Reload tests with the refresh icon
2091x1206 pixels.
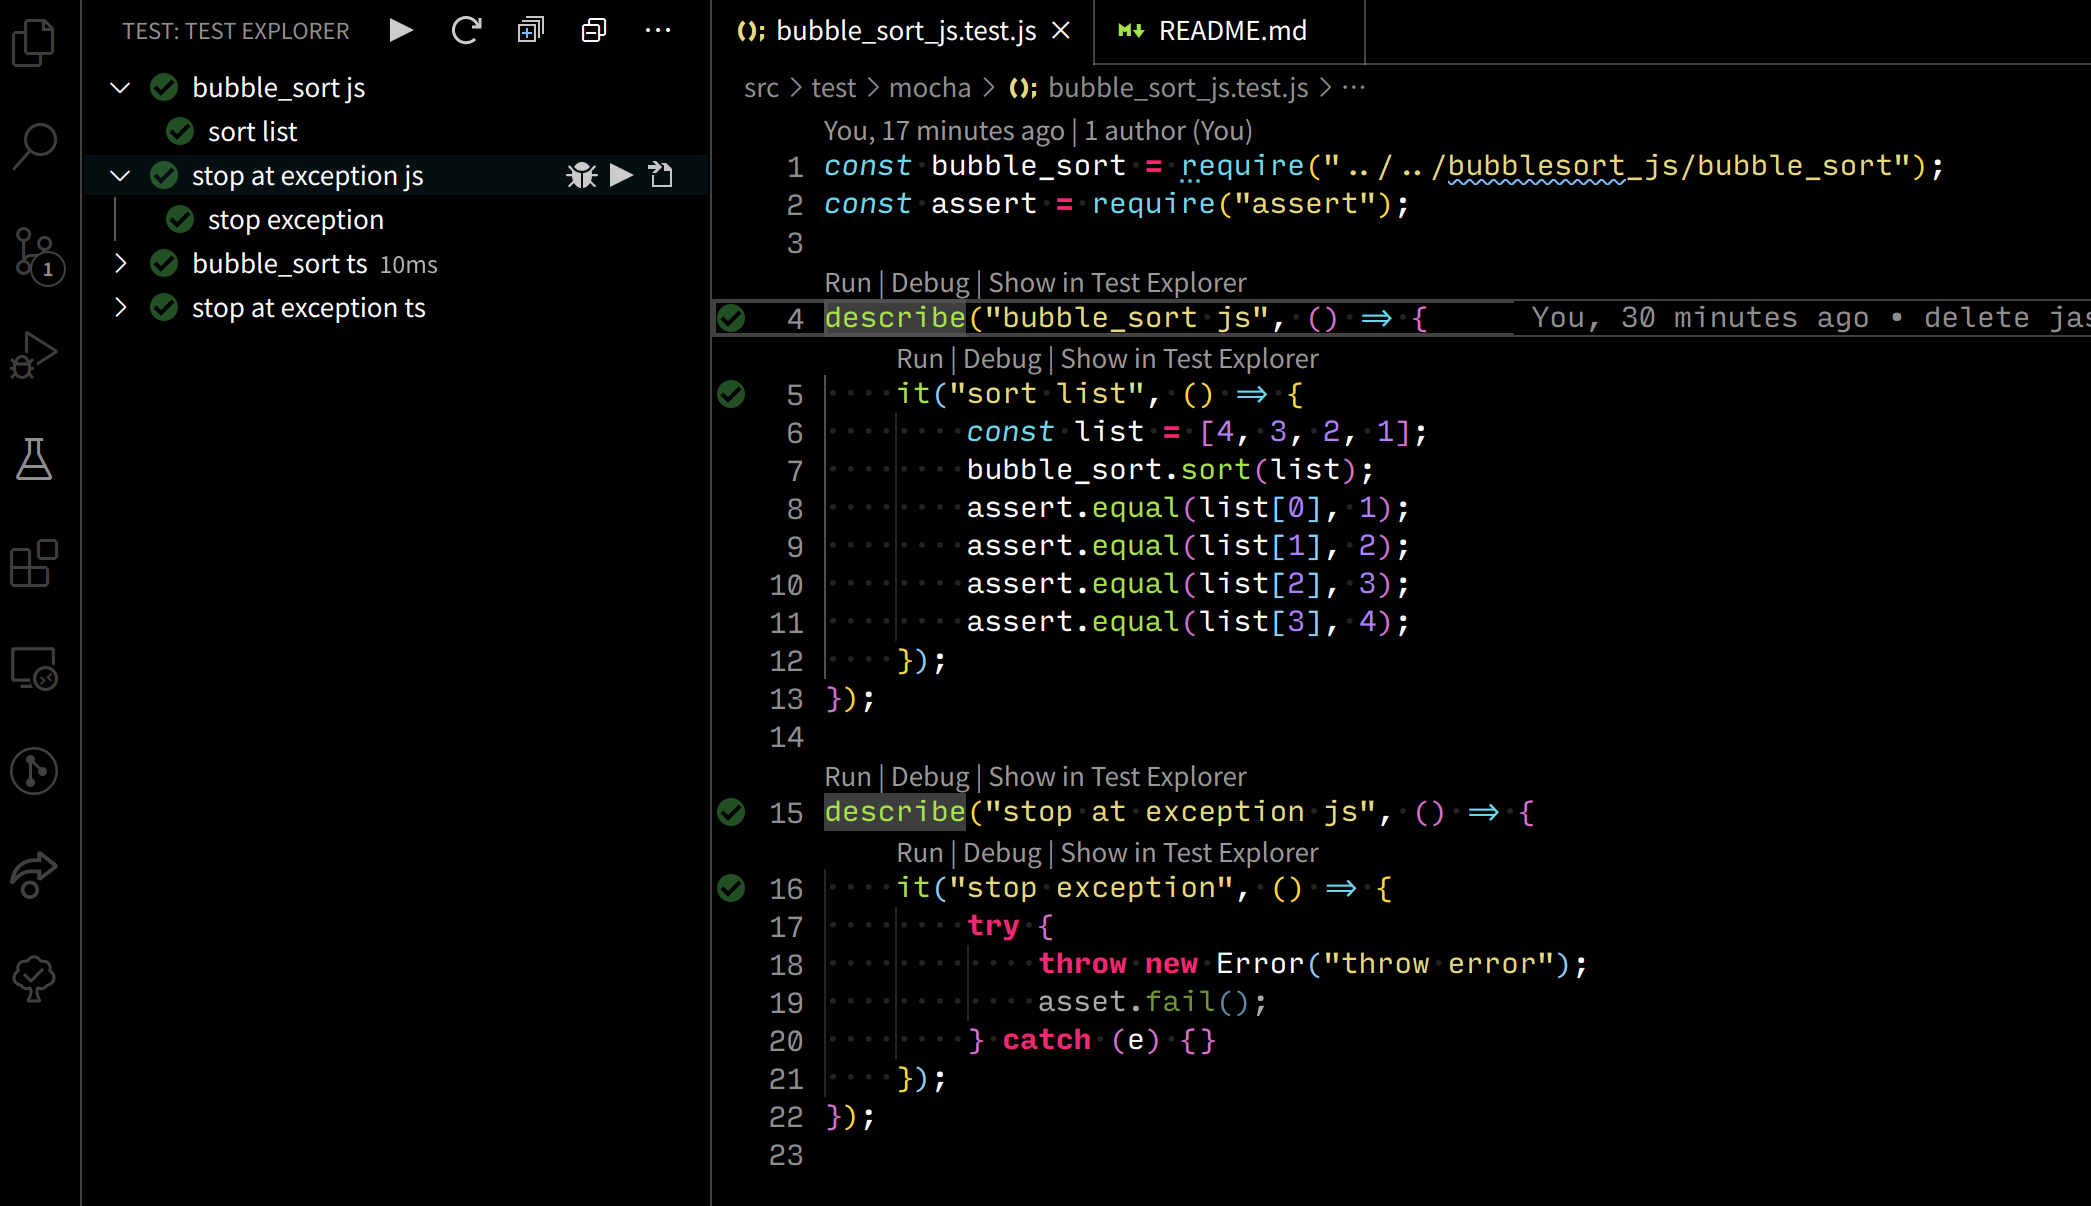[466, 31]
